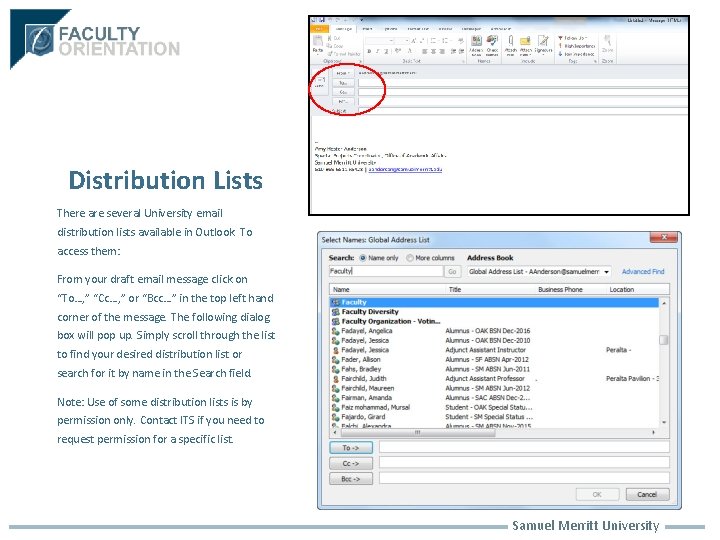Open the File tab in Outlook message

(x=319, y=29)
